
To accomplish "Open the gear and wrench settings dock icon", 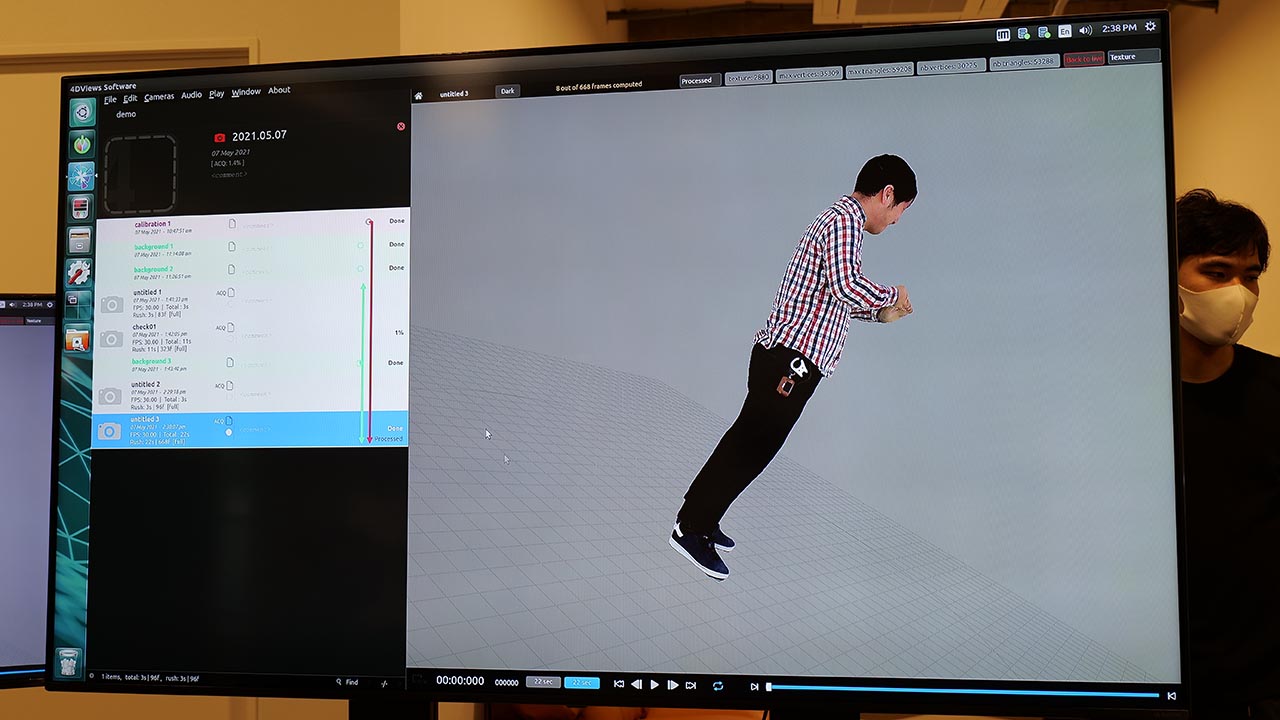I will click(x=78, y=272).
